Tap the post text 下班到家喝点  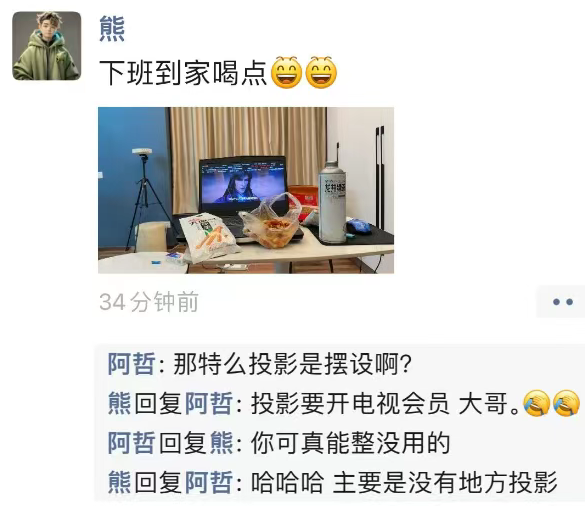click(184, 73)
